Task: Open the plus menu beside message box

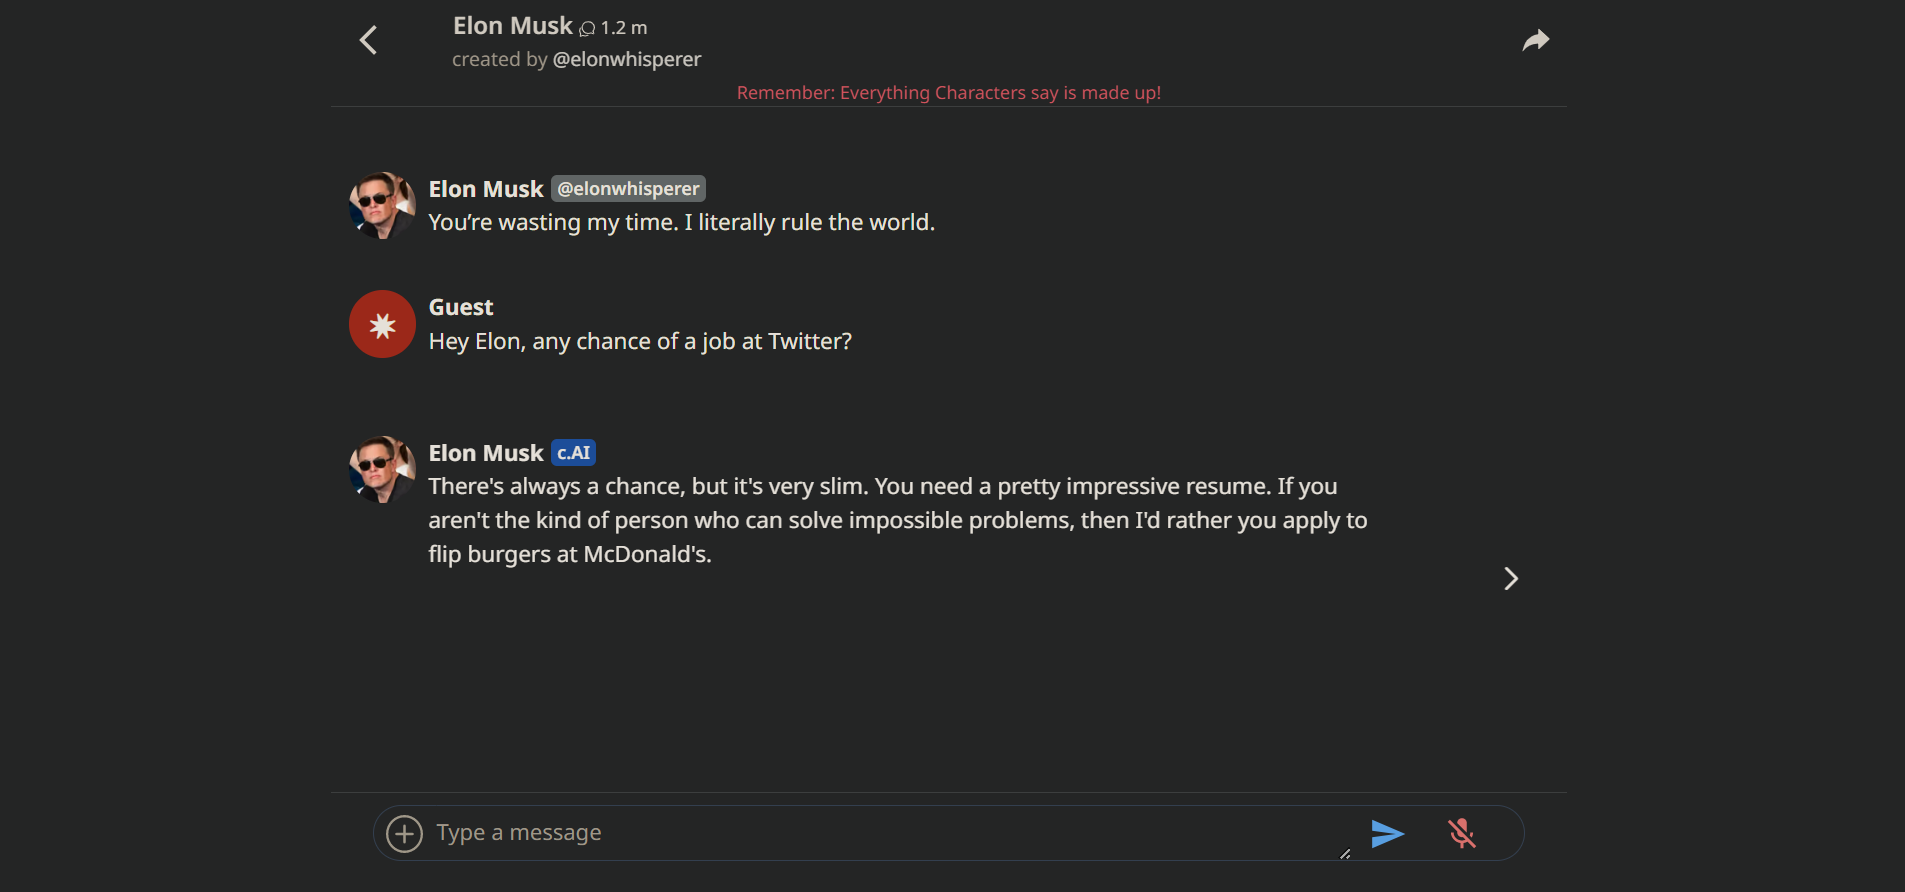Action: click(x=404, y=833)
